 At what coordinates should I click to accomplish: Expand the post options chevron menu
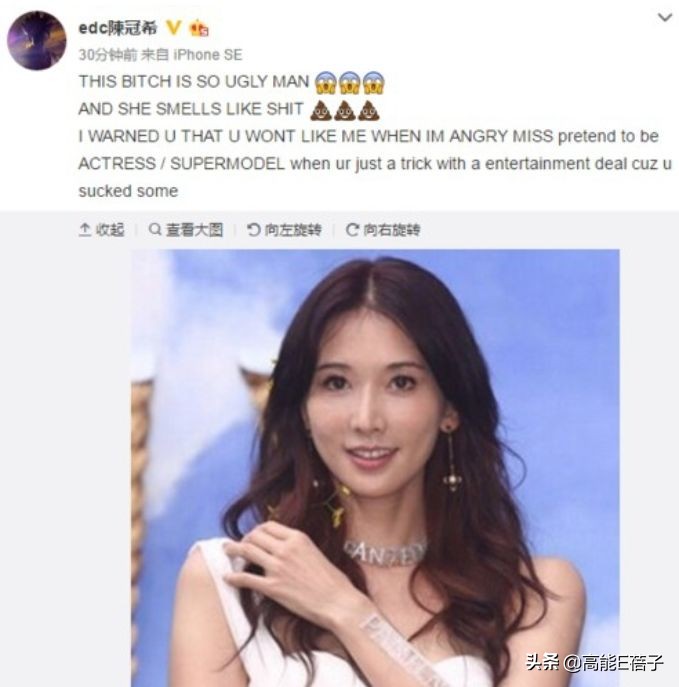(x=665, y=18)
